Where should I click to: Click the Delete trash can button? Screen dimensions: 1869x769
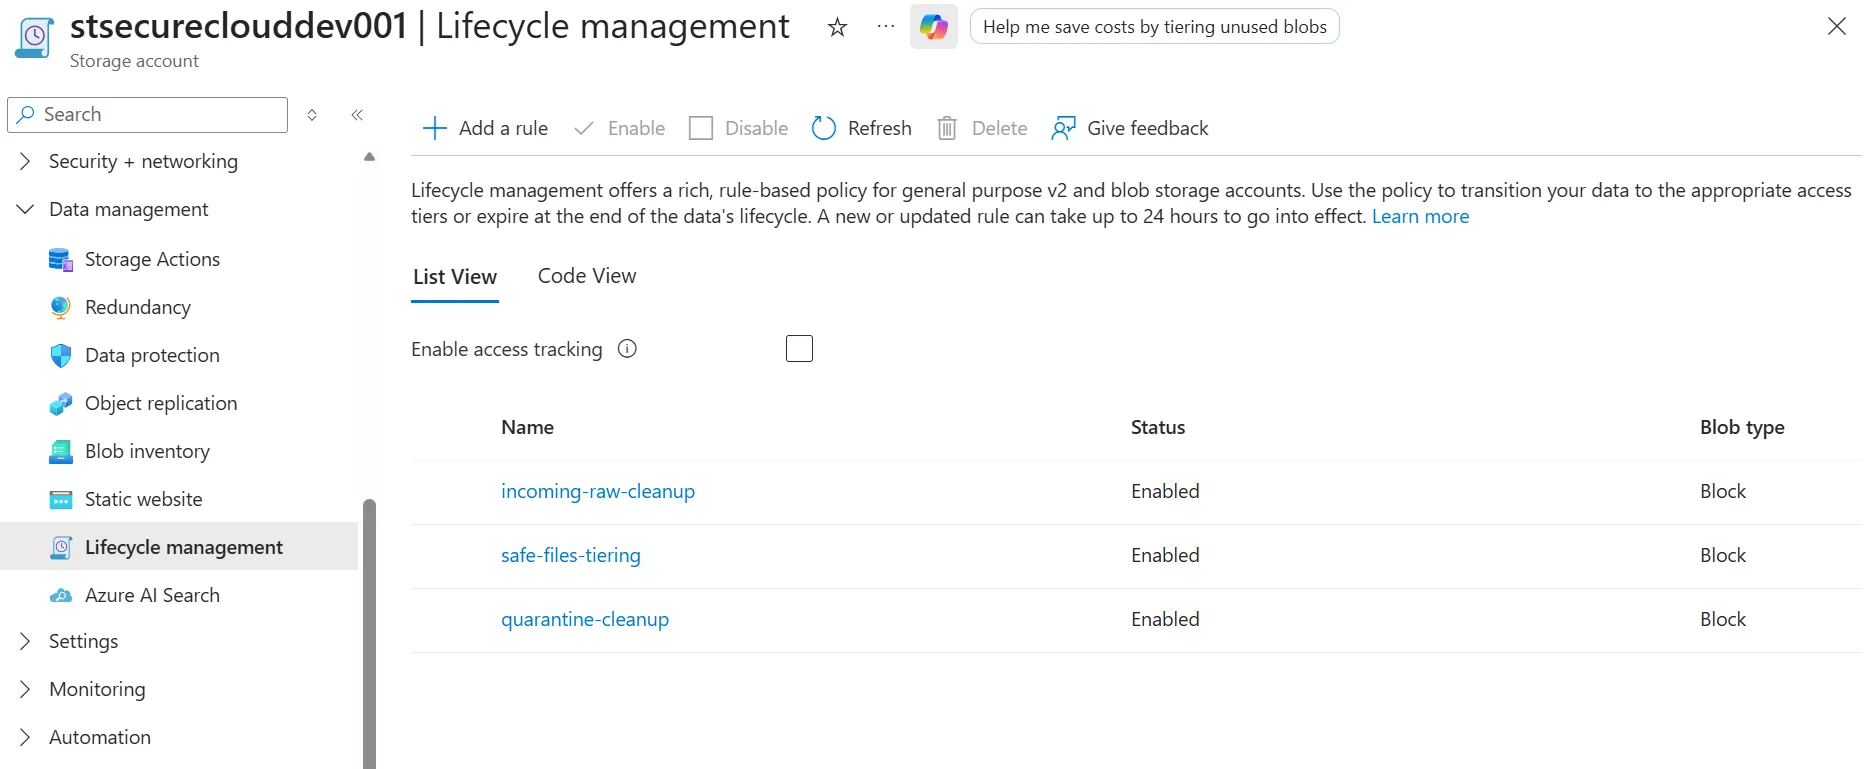click(982, 128)
